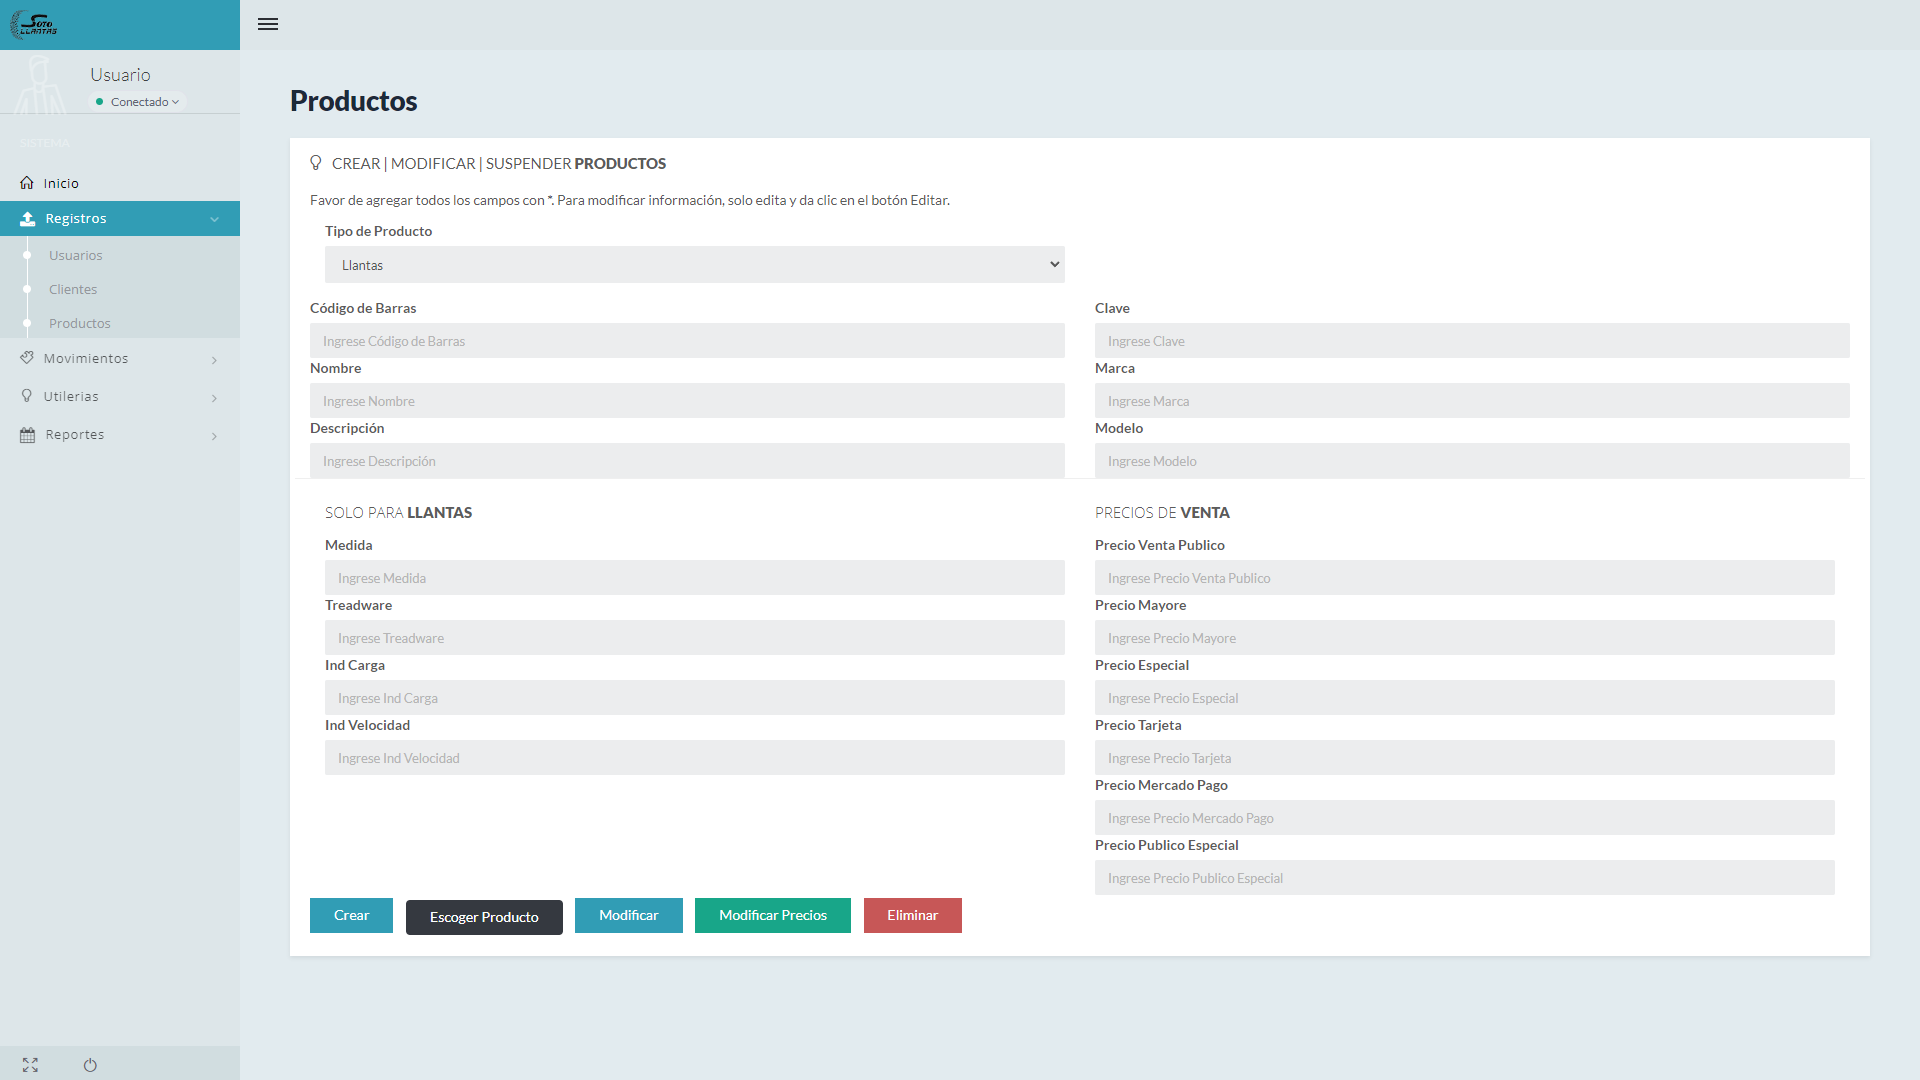The width and height of the screenshot is (1920, 1080).
Task: Click the Escoger Producto button
Action: [x=484, y=917]
